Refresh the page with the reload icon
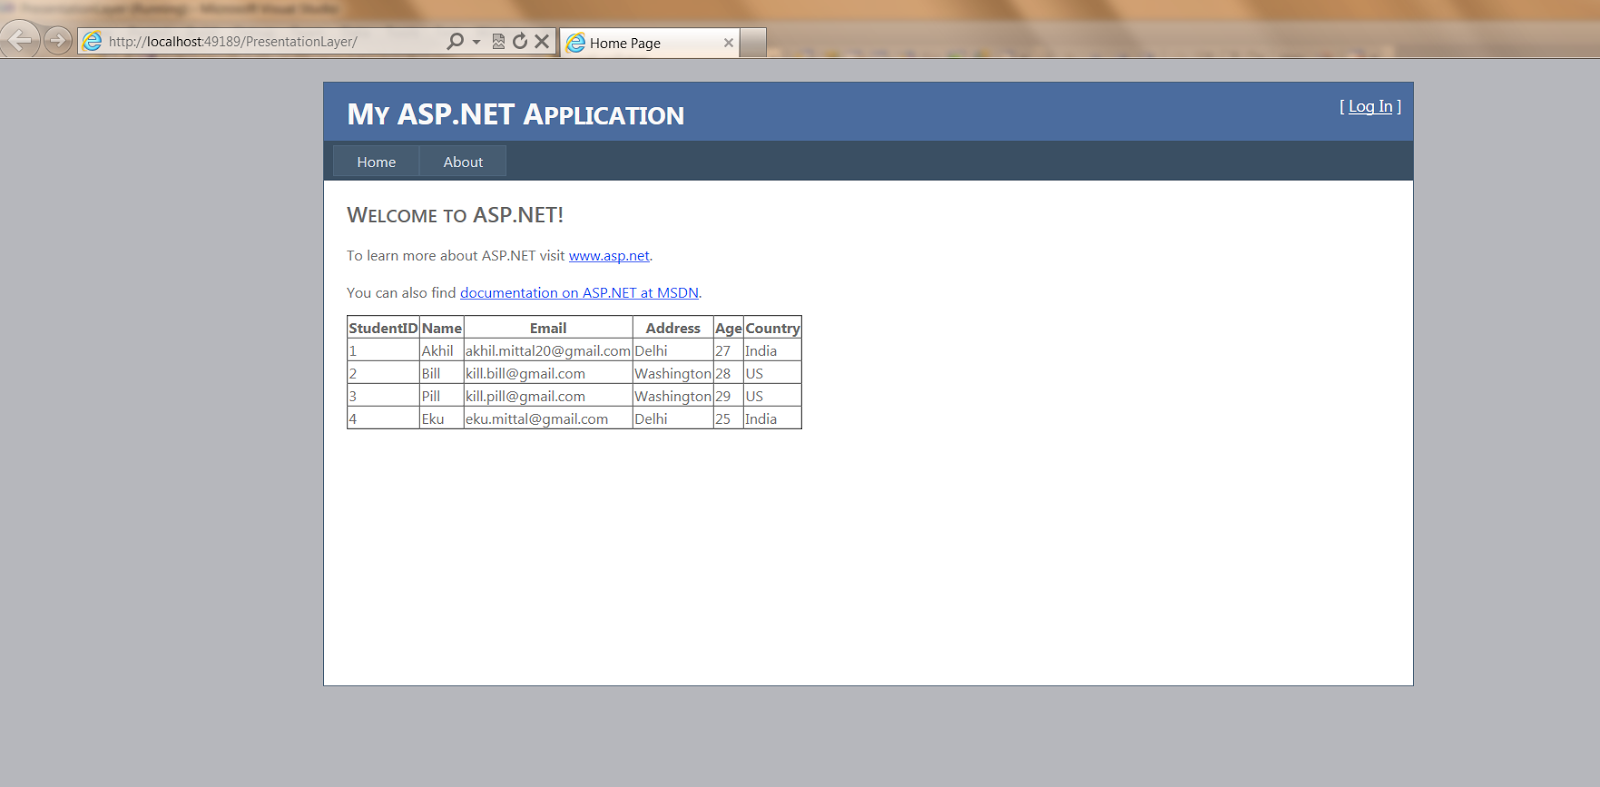 pos(520,41)
